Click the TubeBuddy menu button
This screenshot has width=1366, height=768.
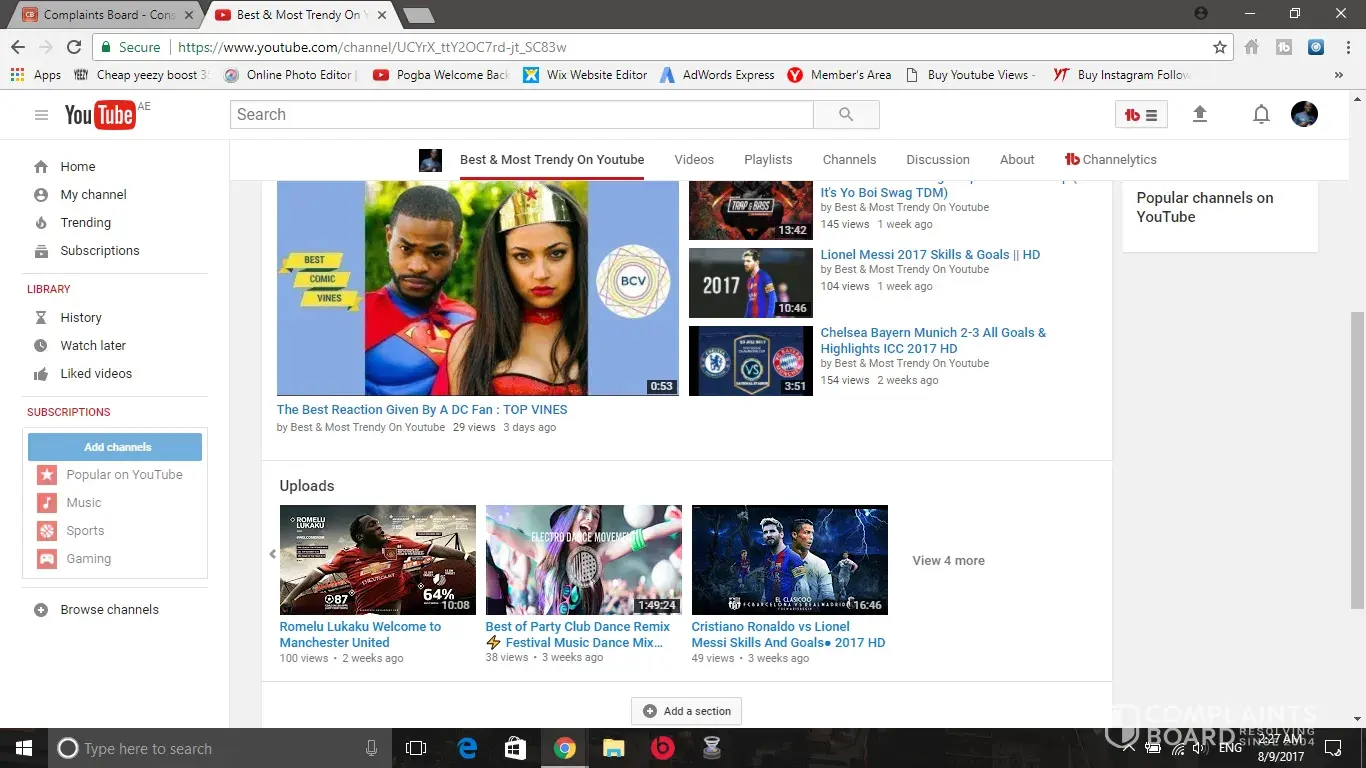pos(1141,115)
